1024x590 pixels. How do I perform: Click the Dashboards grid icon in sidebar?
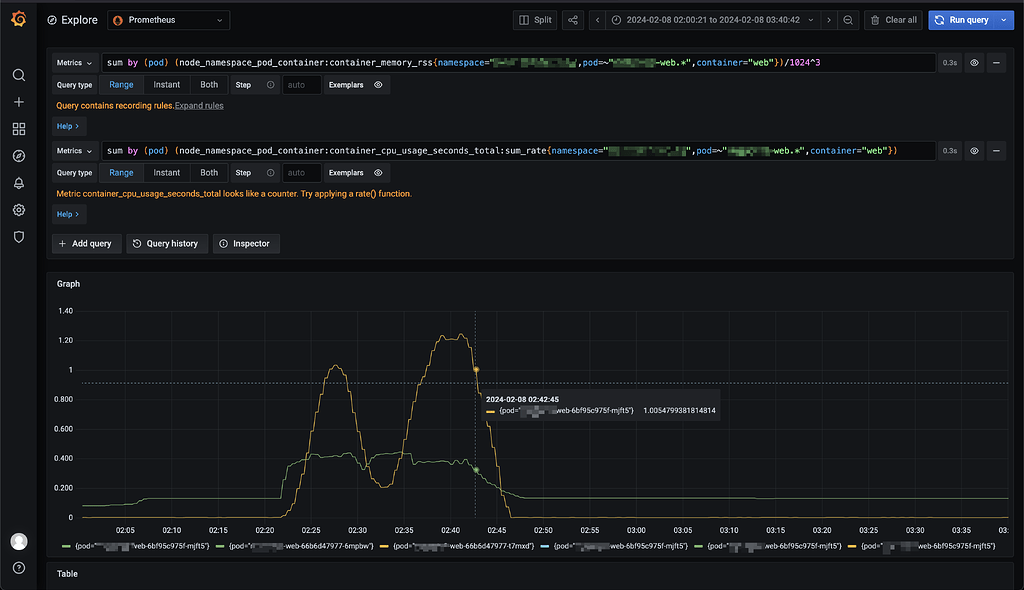[18, 129]
